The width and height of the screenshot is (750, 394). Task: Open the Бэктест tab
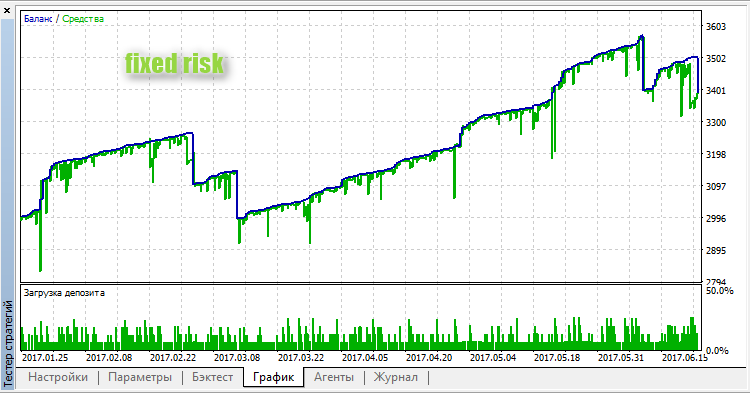point(212,377)
